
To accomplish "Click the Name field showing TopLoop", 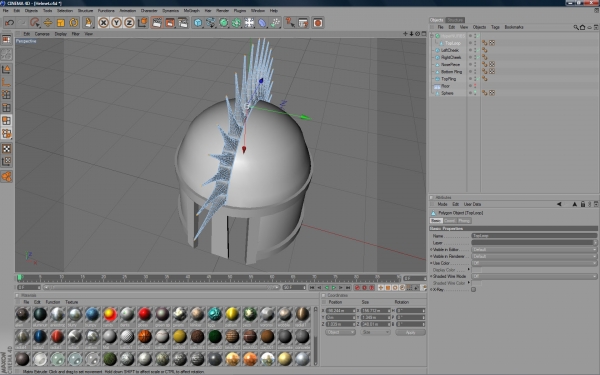I will (x=534, y=236).
